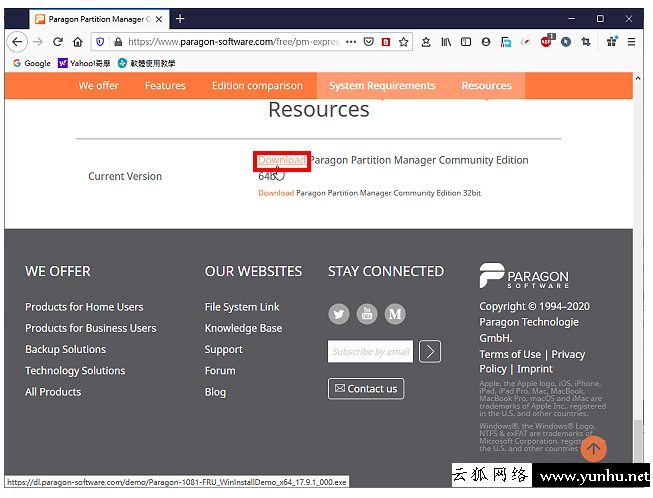Open Paragon's Medium page
This screenshot has width=653, height=498.
pyautogui.click(x=395, y=314)
